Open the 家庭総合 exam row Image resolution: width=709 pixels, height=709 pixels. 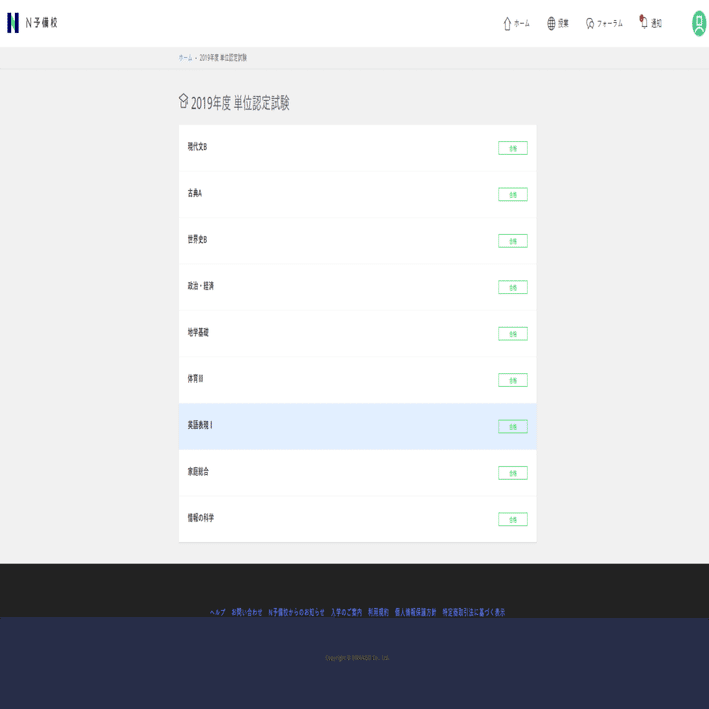[358, 473]
